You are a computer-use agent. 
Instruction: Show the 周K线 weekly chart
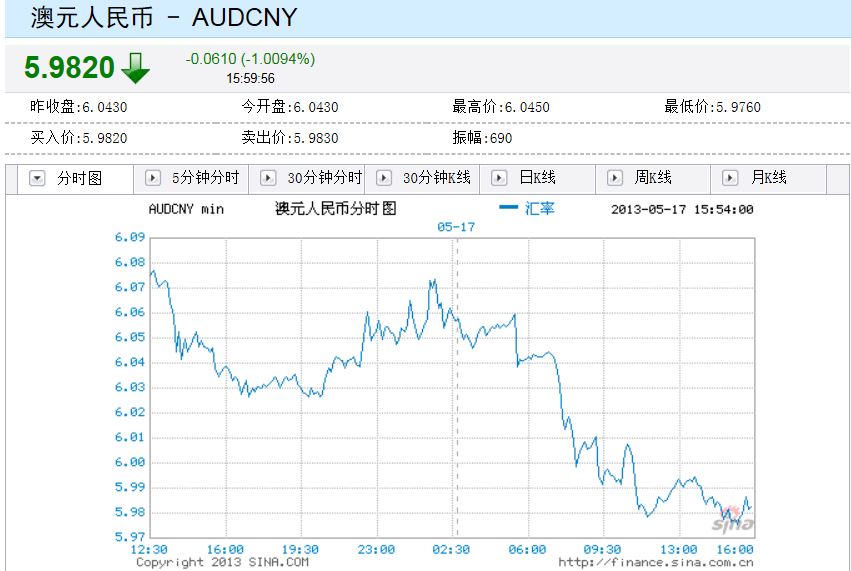click(653, 179)
